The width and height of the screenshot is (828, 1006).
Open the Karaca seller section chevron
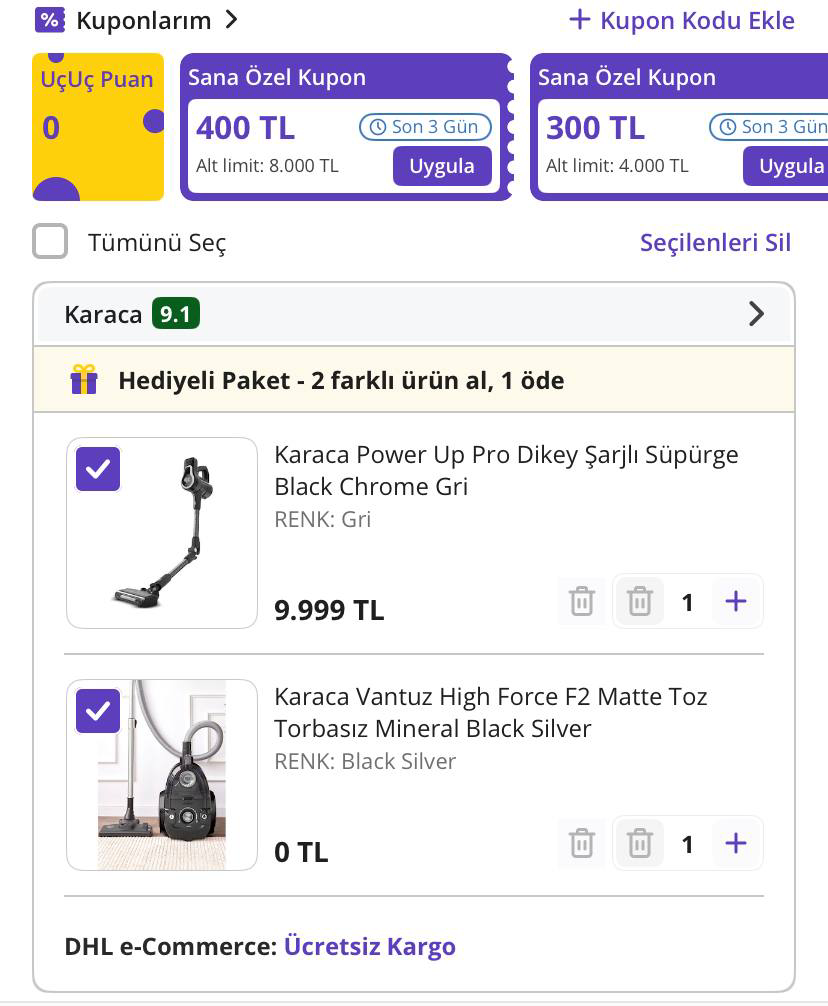756,314
